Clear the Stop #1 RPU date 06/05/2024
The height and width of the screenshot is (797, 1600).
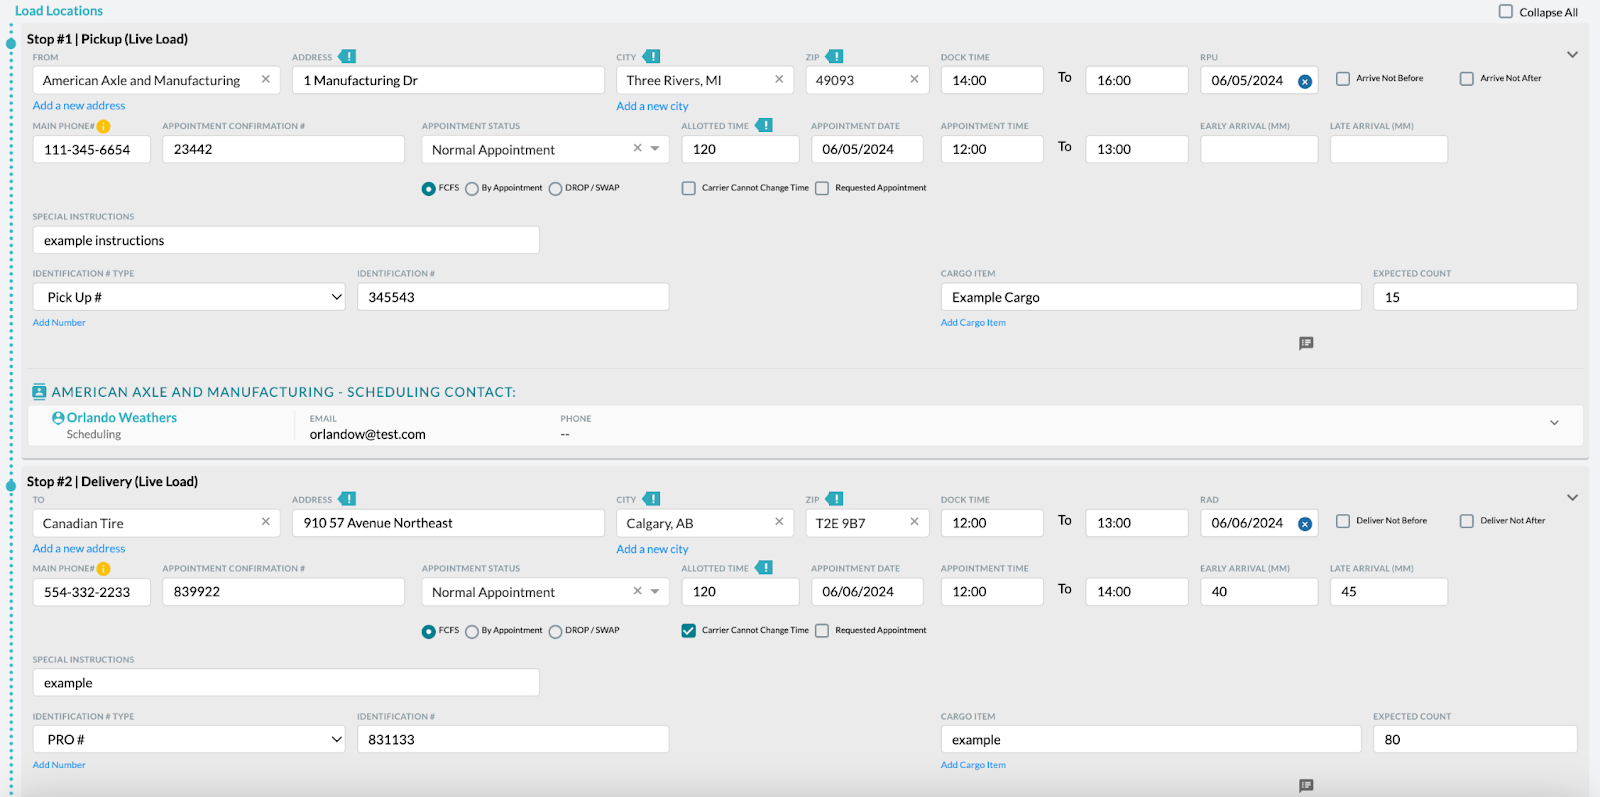coord(1305,81)
